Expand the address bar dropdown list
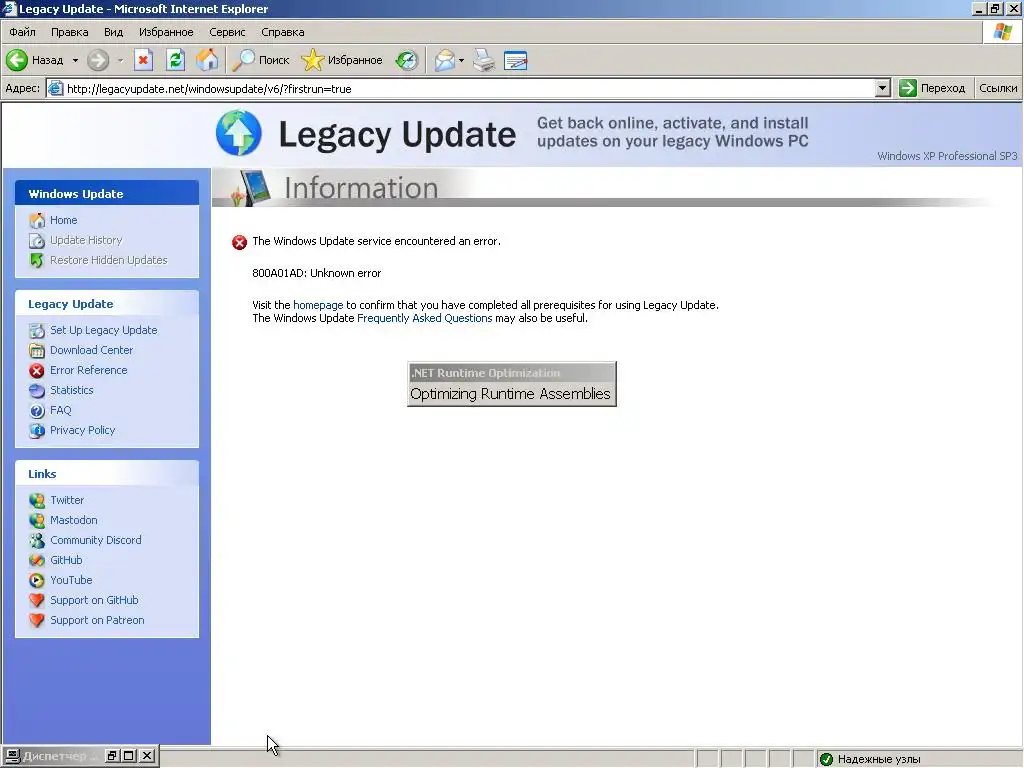 tap(882, 88)
